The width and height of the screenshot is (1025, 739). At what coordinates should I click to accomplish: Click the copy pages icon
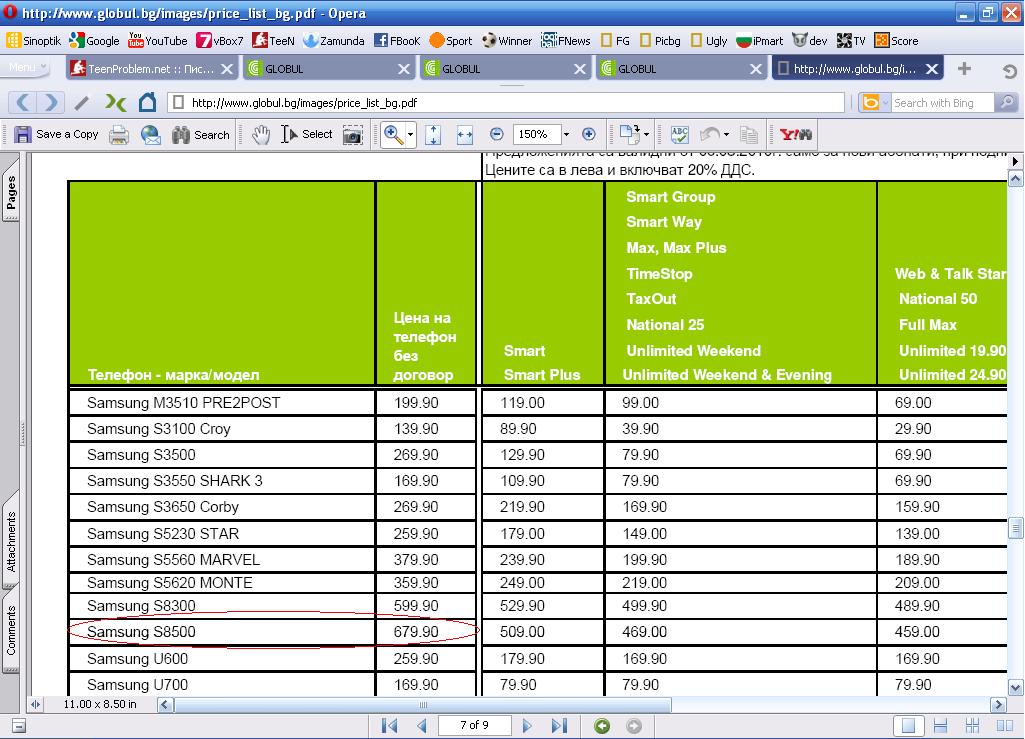(749, 135)
